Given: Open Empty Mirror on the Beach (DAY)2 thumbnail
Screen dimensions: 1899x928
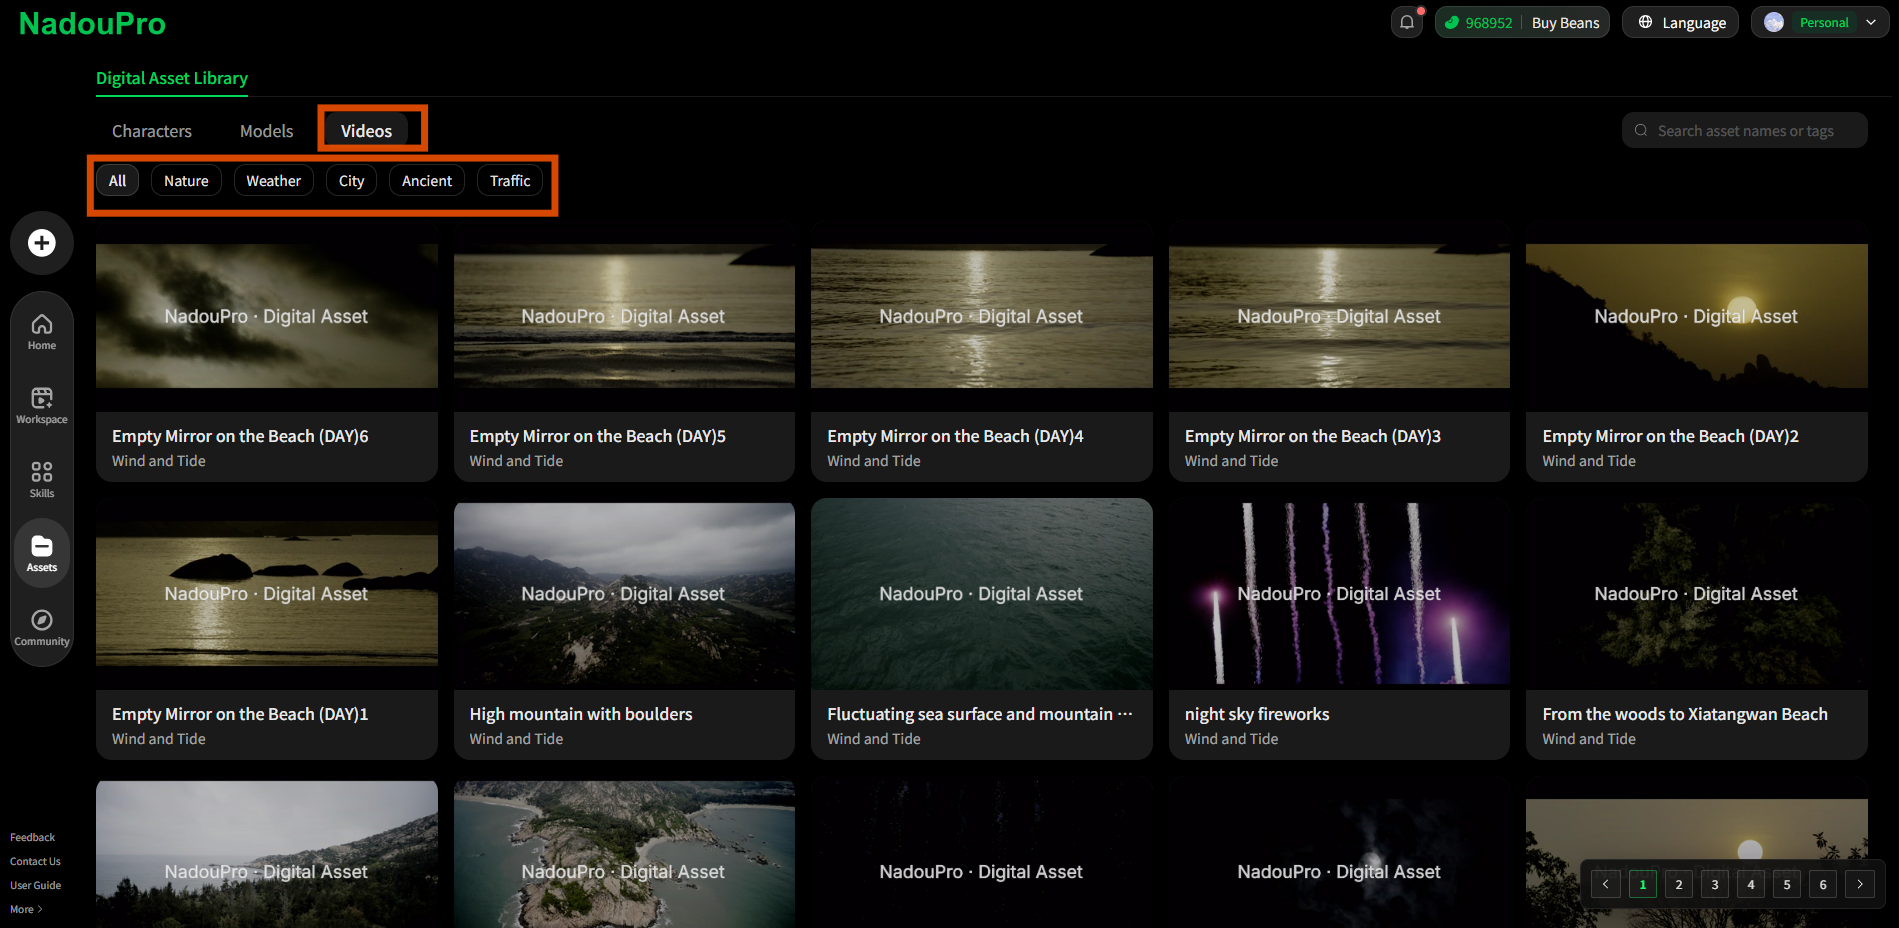Looking at the screenshot, I should pyautogui.click(x=1697, y=316).
